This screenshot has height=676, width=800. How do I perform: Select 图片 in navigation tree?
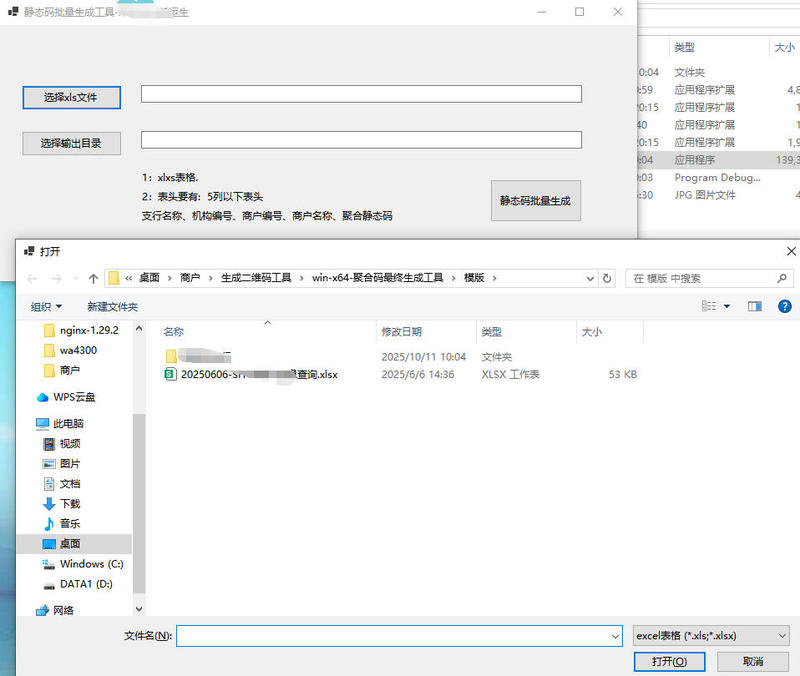[x=62, y=464]
